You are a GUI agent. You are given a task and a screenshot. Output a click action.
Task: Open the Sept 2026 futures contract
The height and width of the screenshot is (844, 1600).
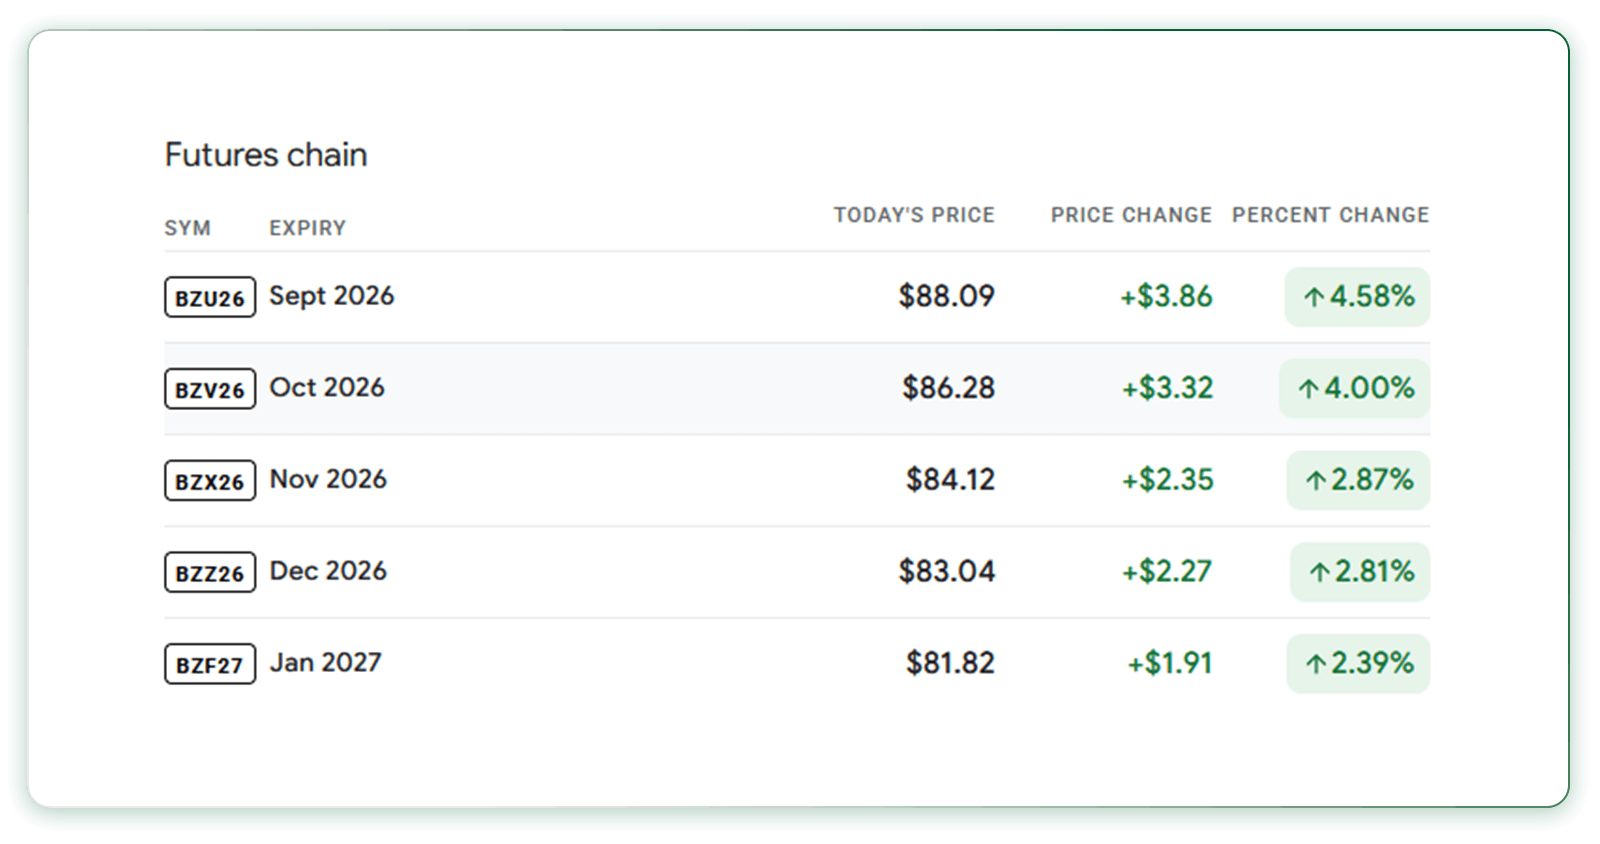797,297
